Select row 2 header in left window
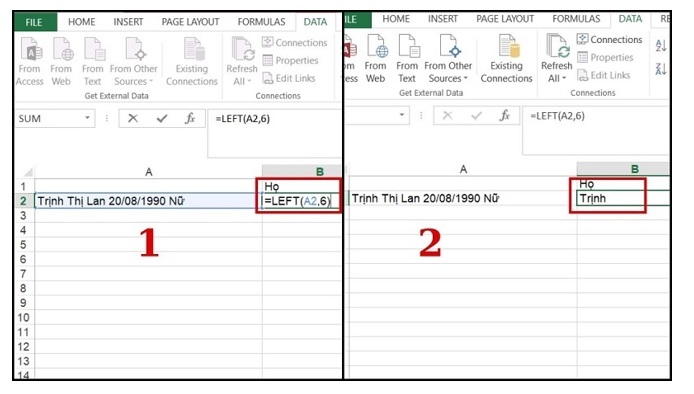Viewport: 694px width, 394px height. [x=24, y=201]
